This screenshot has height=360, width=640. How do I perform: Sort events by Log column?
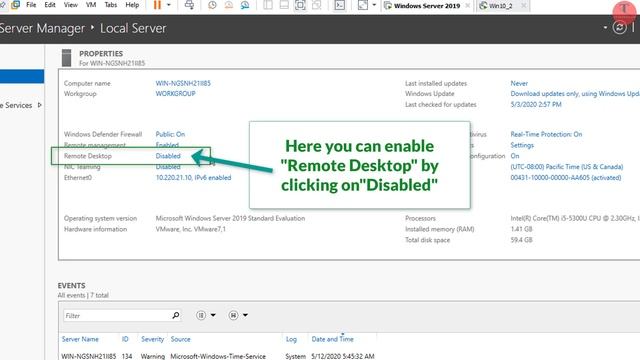(291, 339)
